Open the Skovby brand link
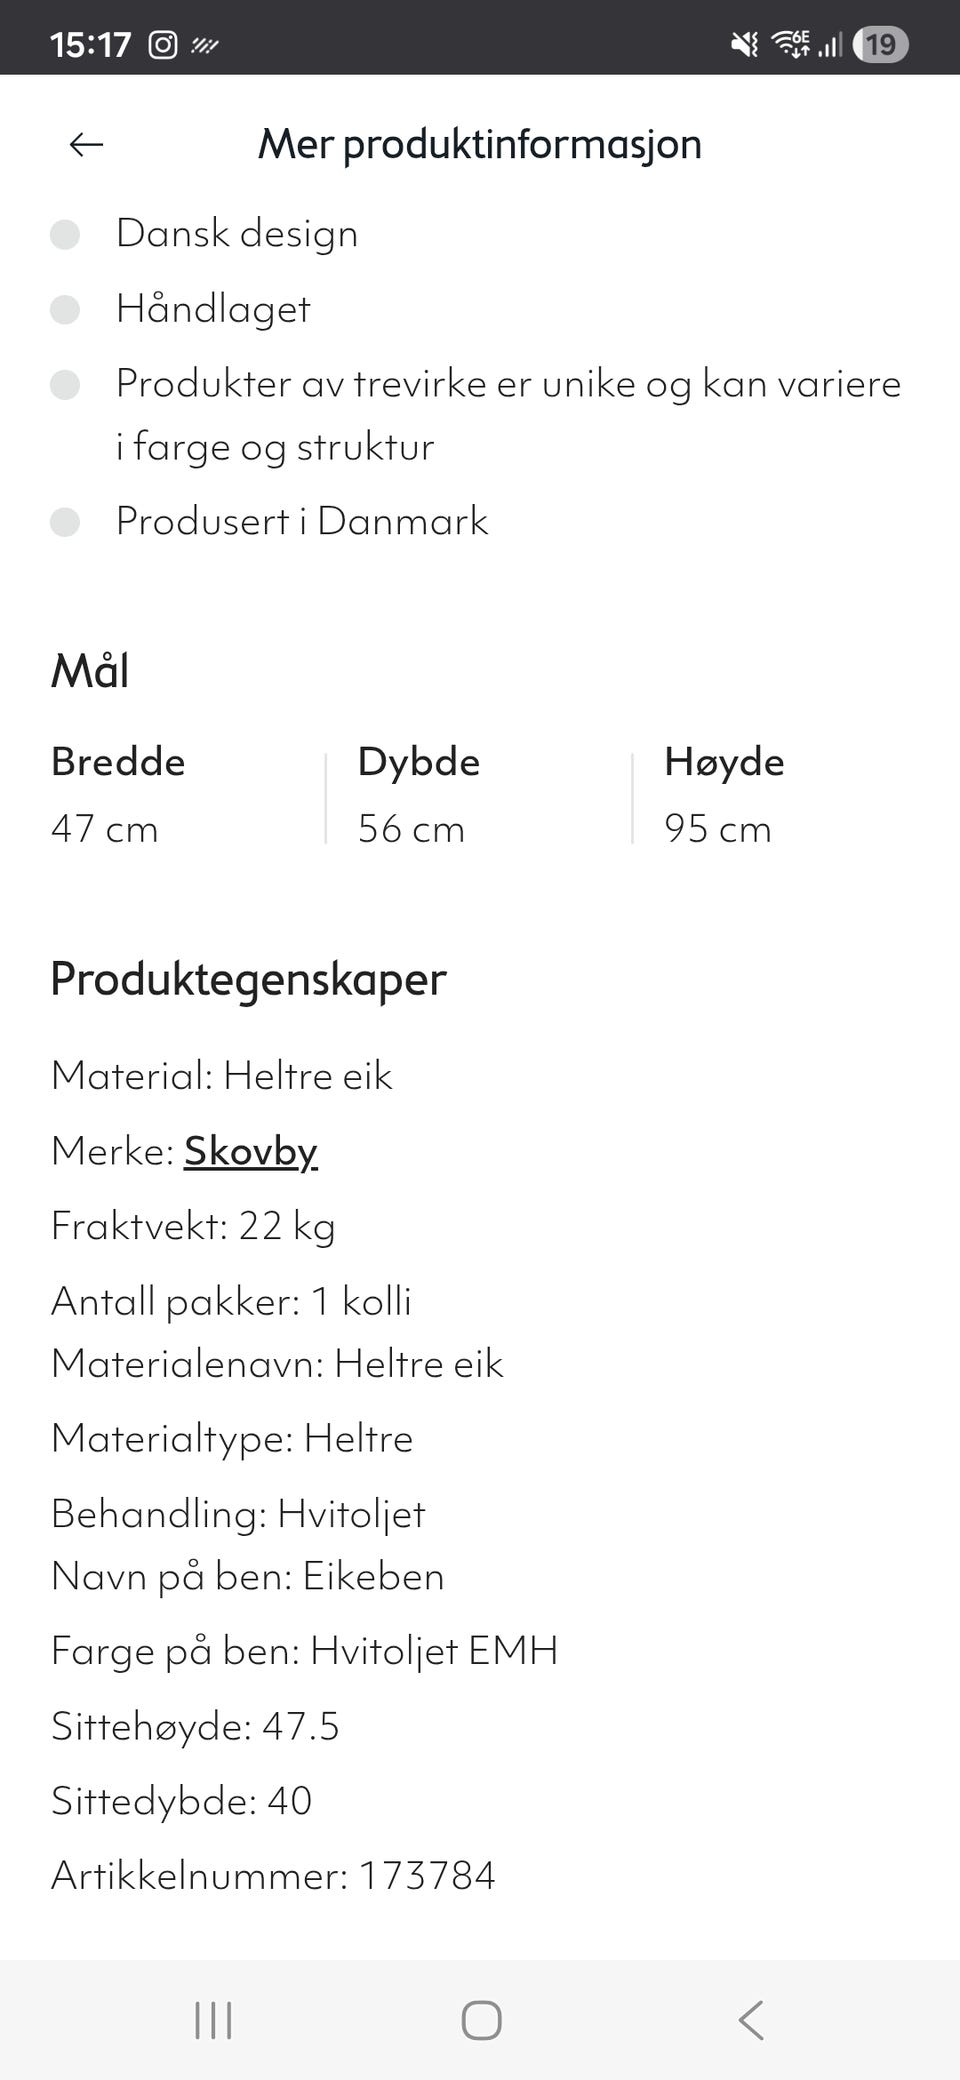Screen dimensions: 960x2080 click(x=250, y=1151)
